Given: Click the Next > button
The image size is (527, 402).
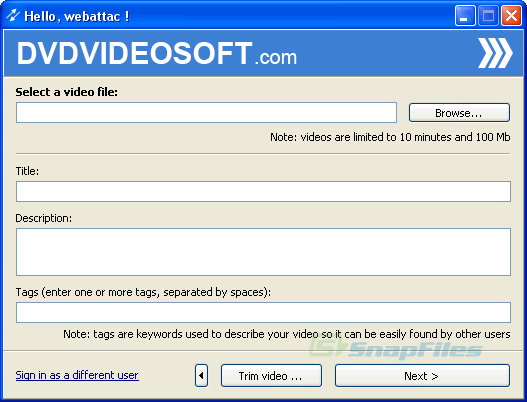Looking at the screenshot, I should coord(422,375).
